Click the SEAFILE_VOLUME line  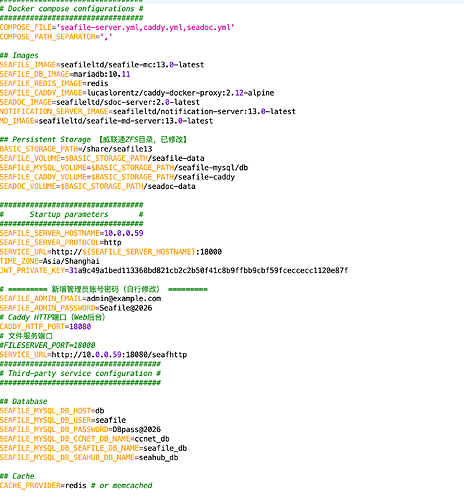(102, 158)
